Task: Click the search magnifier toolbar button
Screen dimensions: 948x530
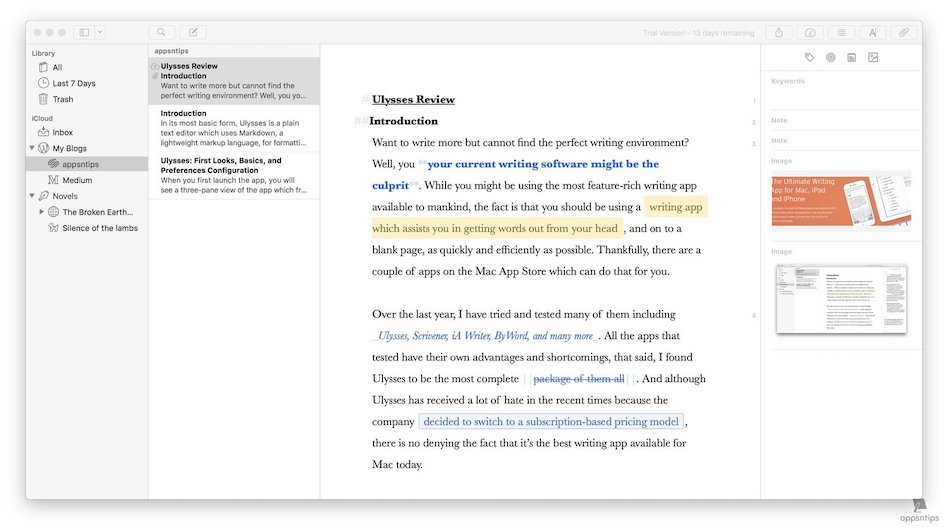Action: coord(161,33)
